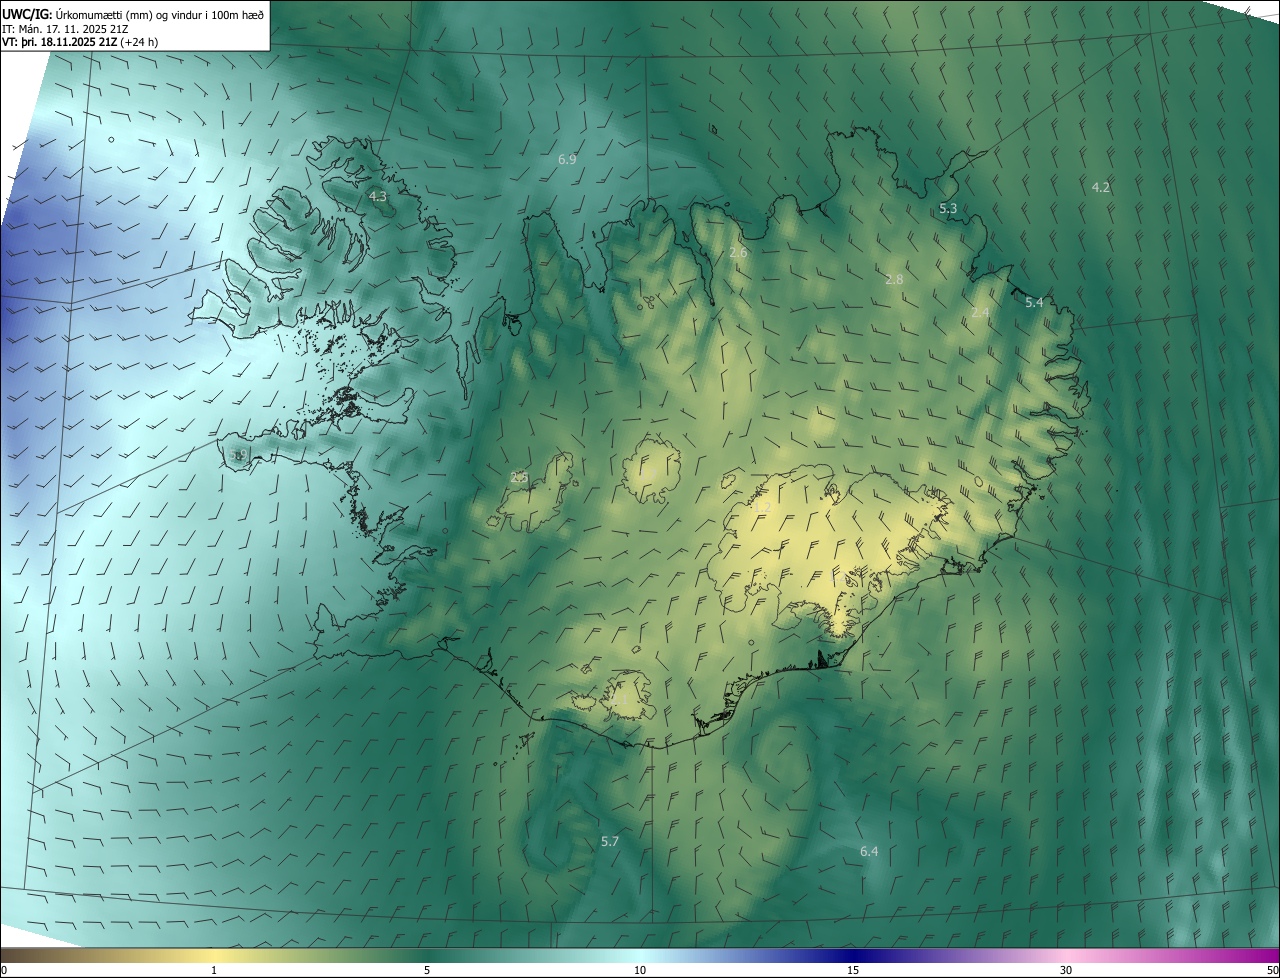Screen dimensions: 1280x978
Task: Click the 5.9 value on Snæfellsnes peninsula
Action: pyautogui.click(x=238, y=455)
